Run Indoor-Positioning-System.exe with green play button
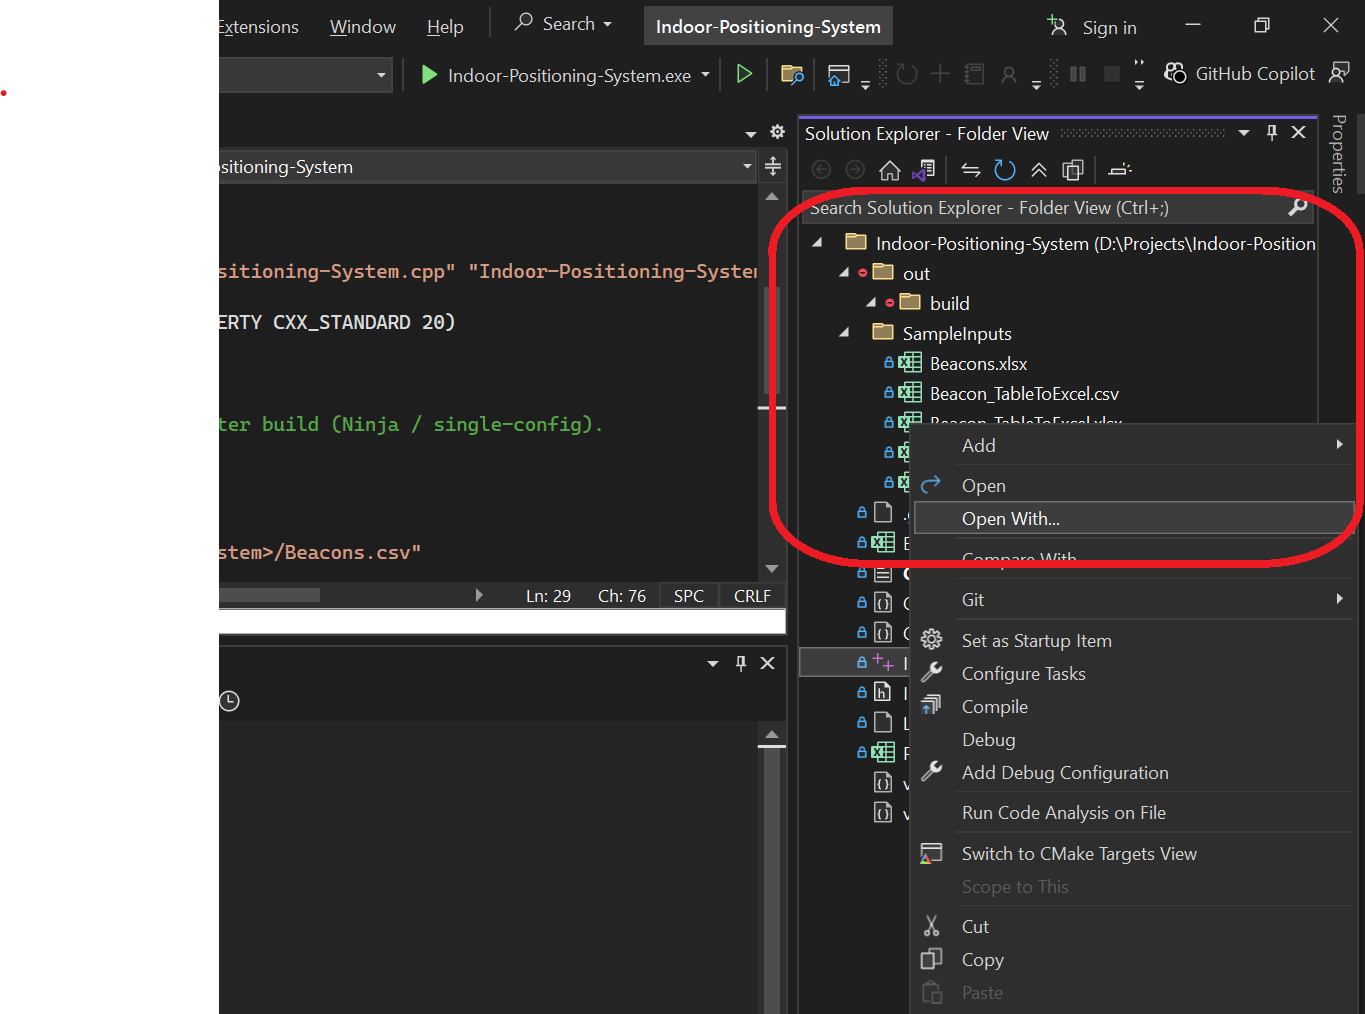1365x1014 pixels. [430, 75]
